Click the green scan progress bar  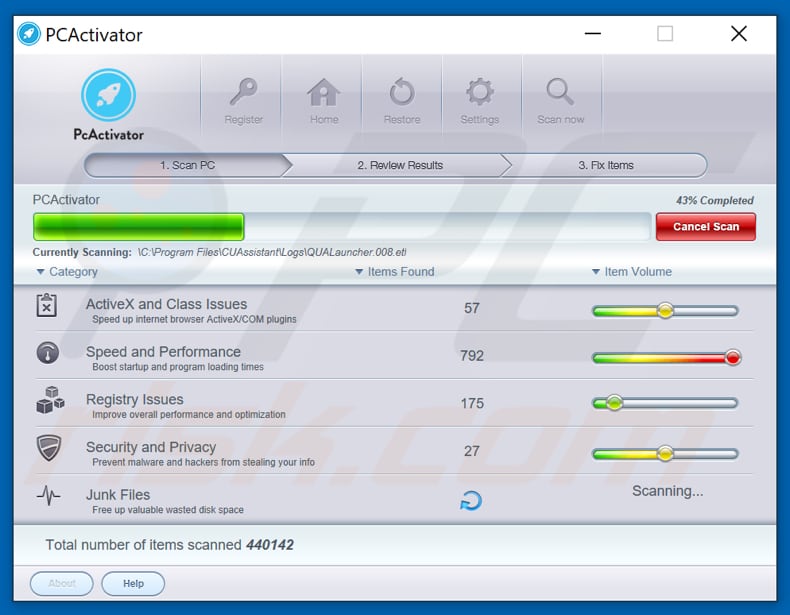click(x=139, y=227)
